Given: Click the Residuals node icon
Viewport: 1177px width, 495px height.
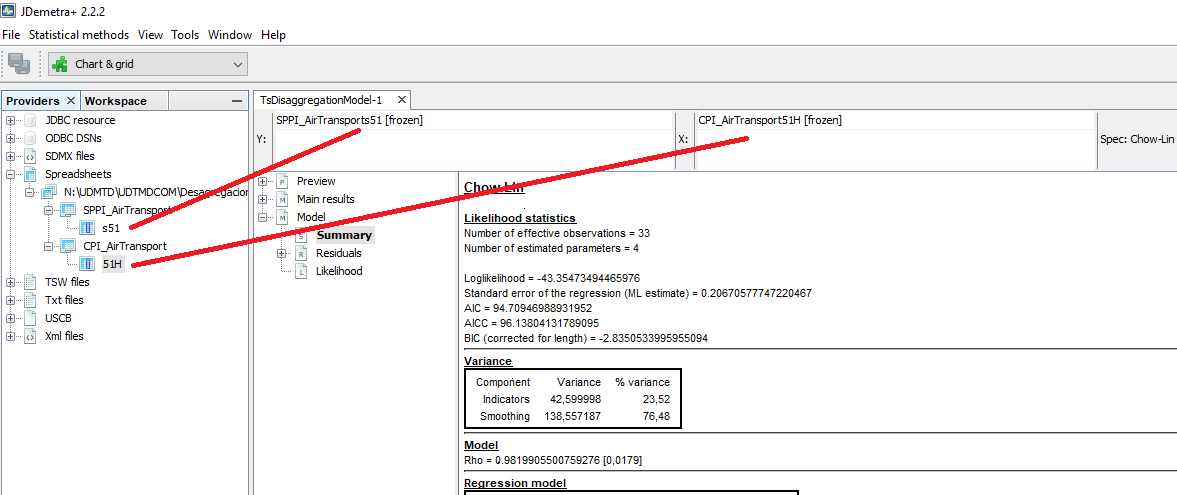Looking at the screenshot, I should pos(301,253).
